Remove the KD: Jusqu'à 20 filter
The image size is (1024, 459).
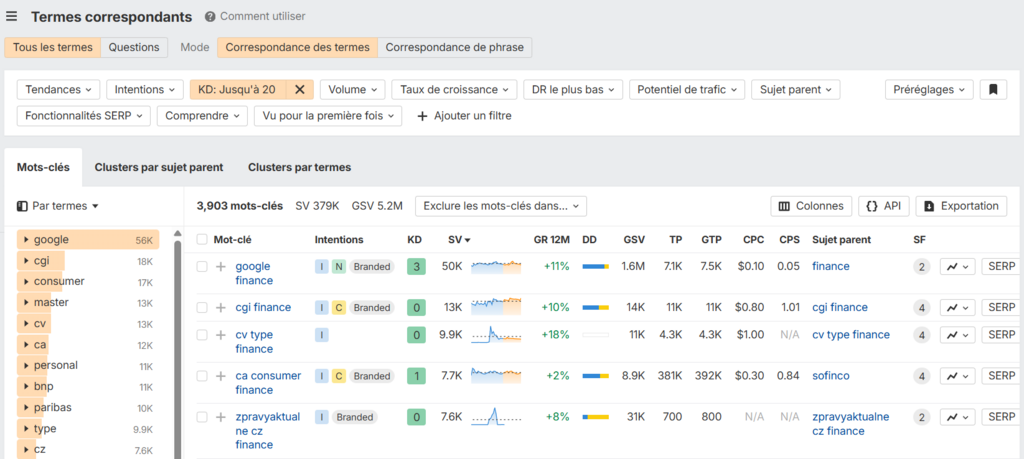[300, 89]
